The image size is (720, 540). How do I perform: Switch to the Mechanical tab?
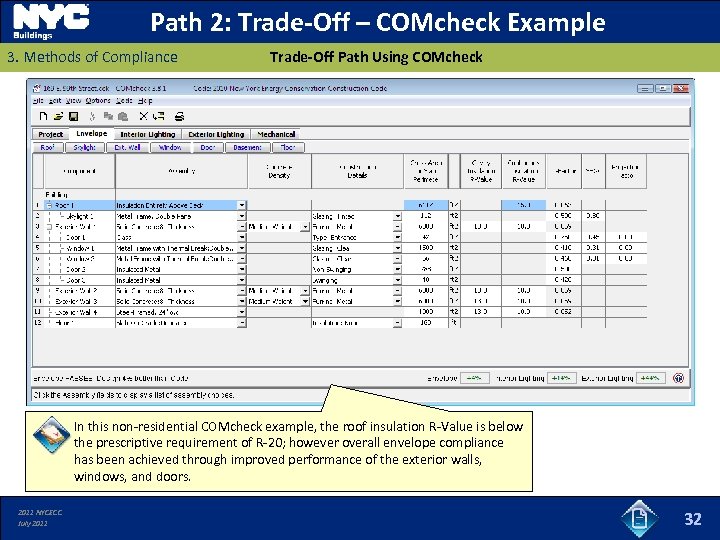[276, 134]
